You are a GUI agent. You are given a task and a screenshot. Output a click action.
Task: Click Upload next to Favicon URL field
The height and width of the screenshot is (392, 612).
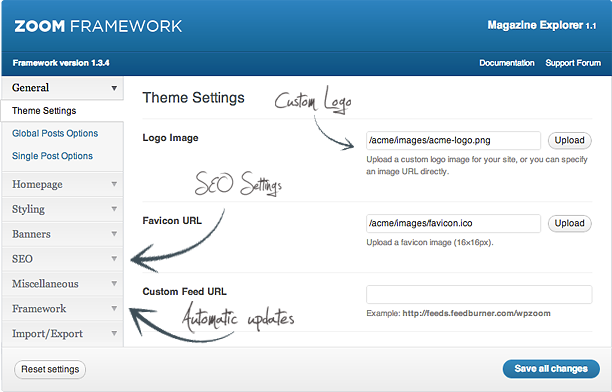tap(569, 223)
